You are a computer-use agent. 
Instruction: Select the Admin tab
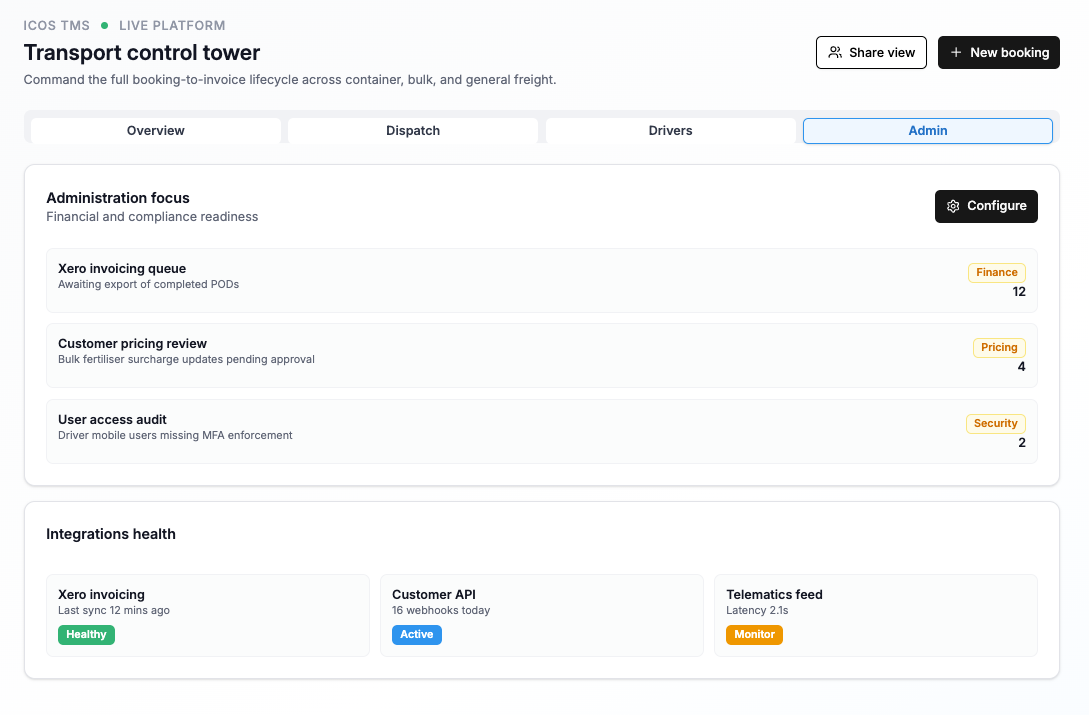coord(927,131)
